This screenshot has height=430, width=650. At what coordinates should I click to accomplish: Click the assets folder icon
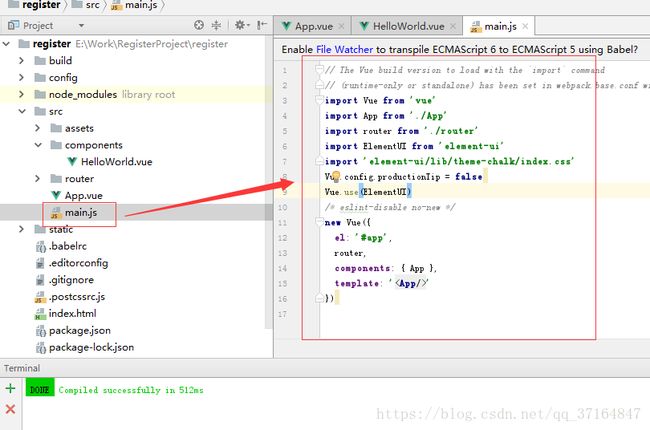pos(56,128)
